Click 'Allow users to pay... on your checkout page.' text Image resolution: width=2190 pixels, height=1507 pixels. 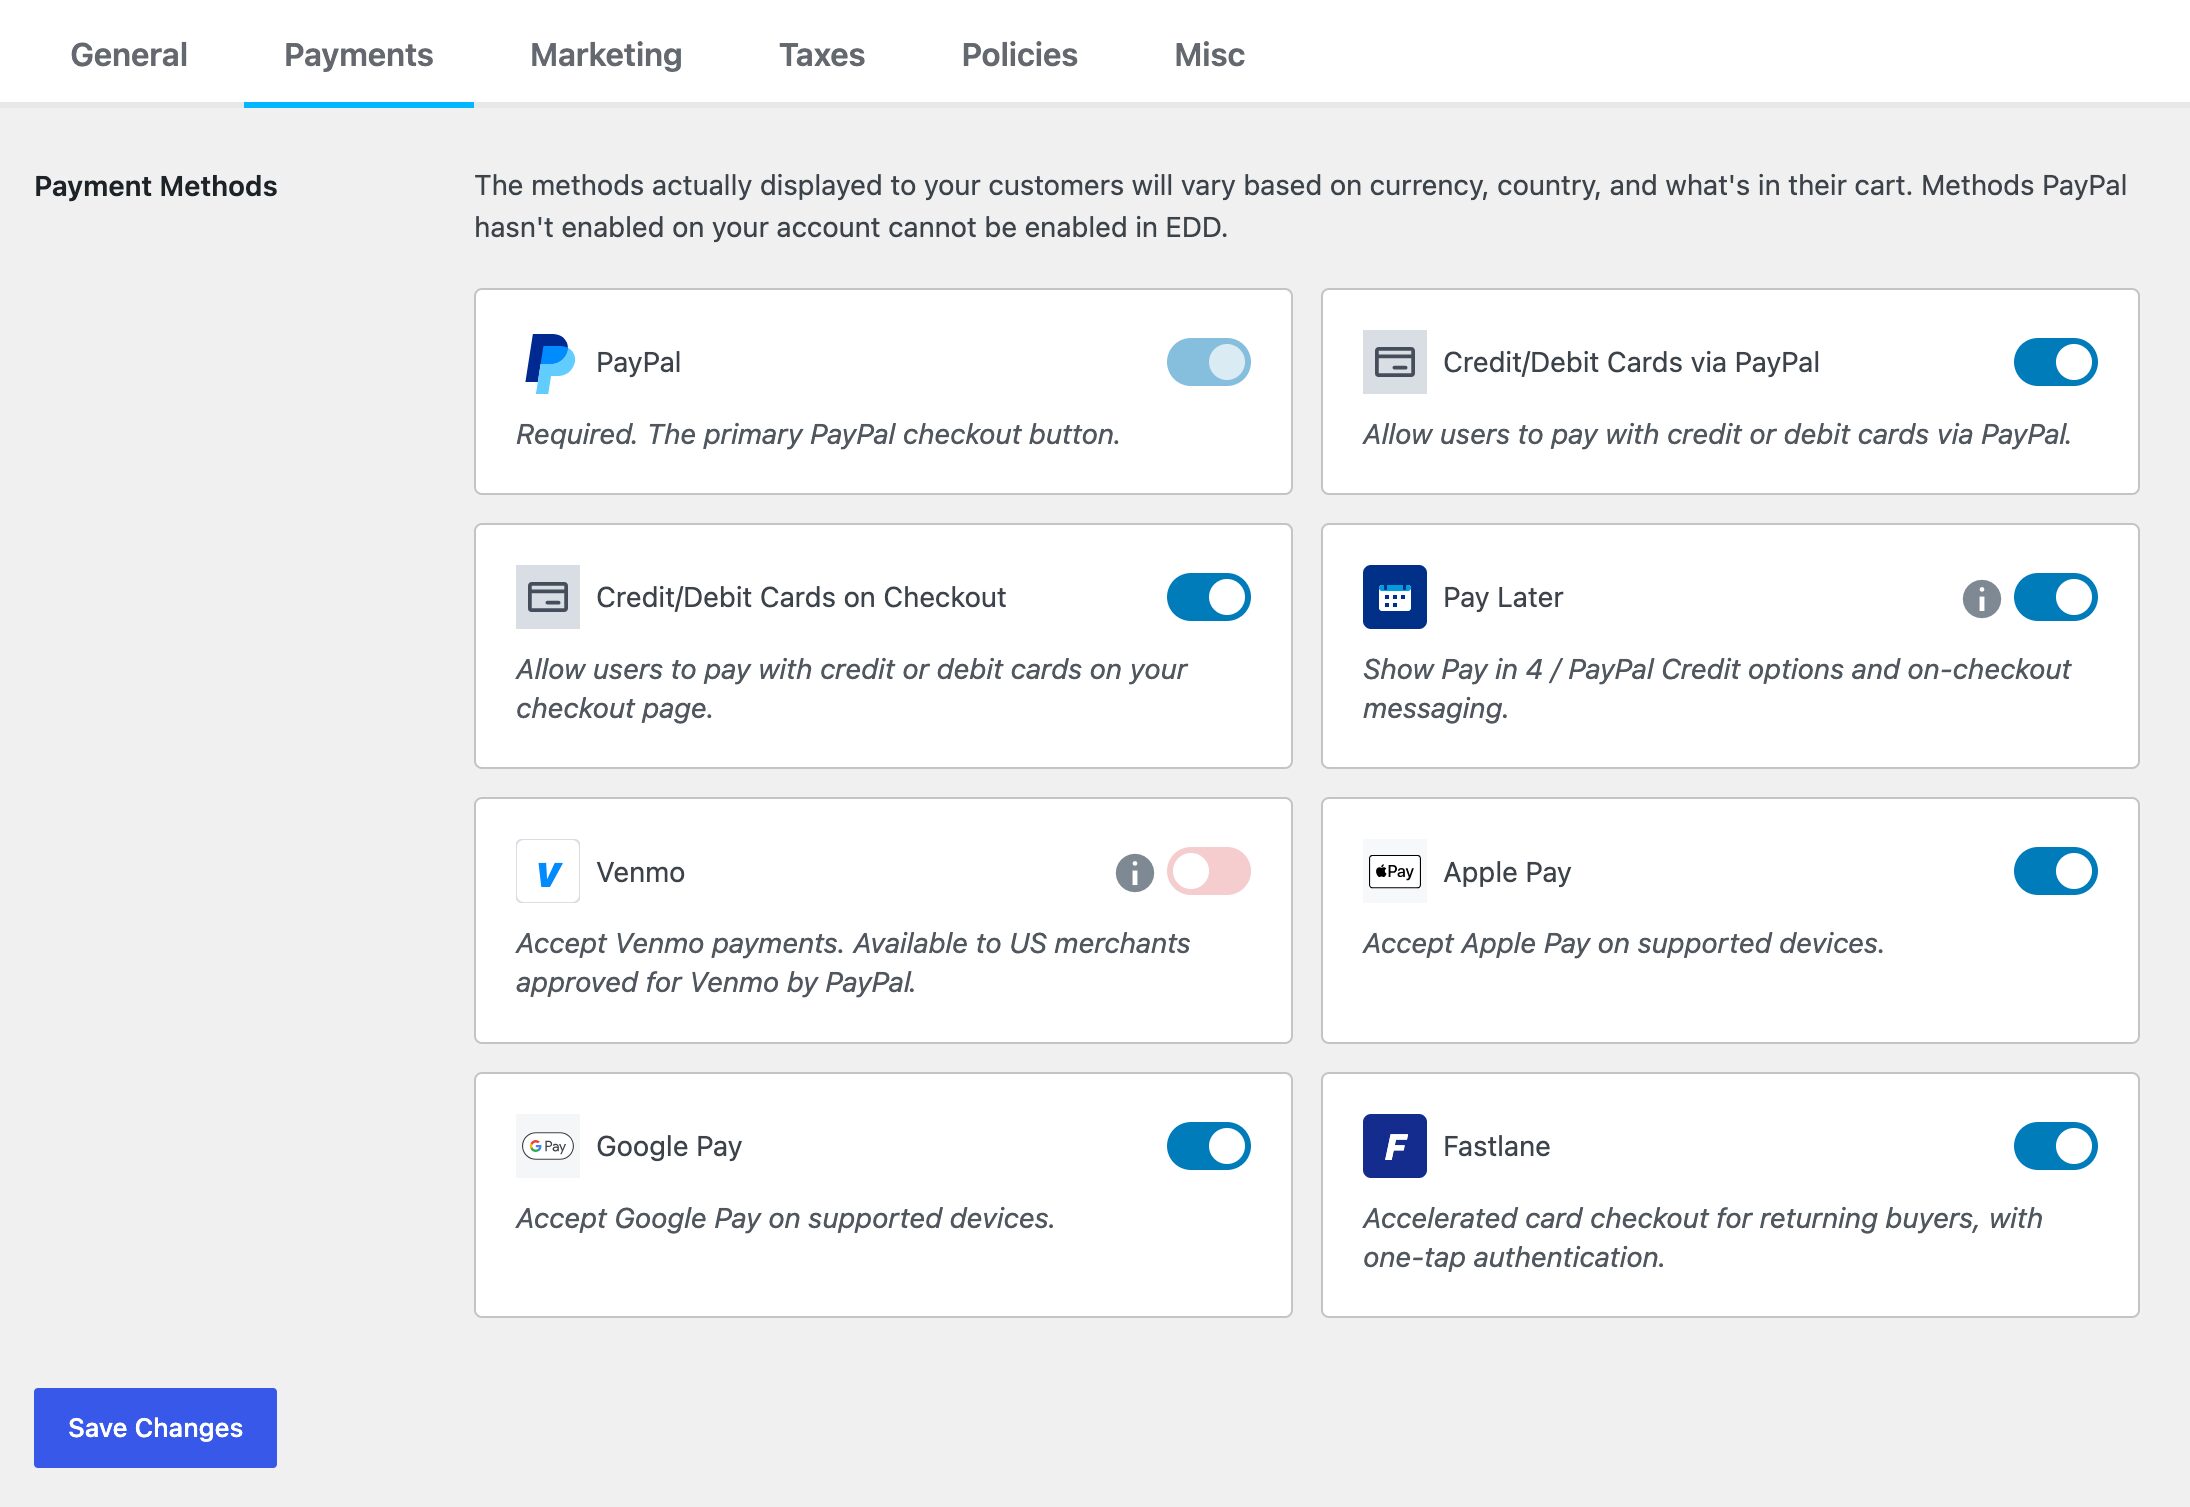point(851,688)
